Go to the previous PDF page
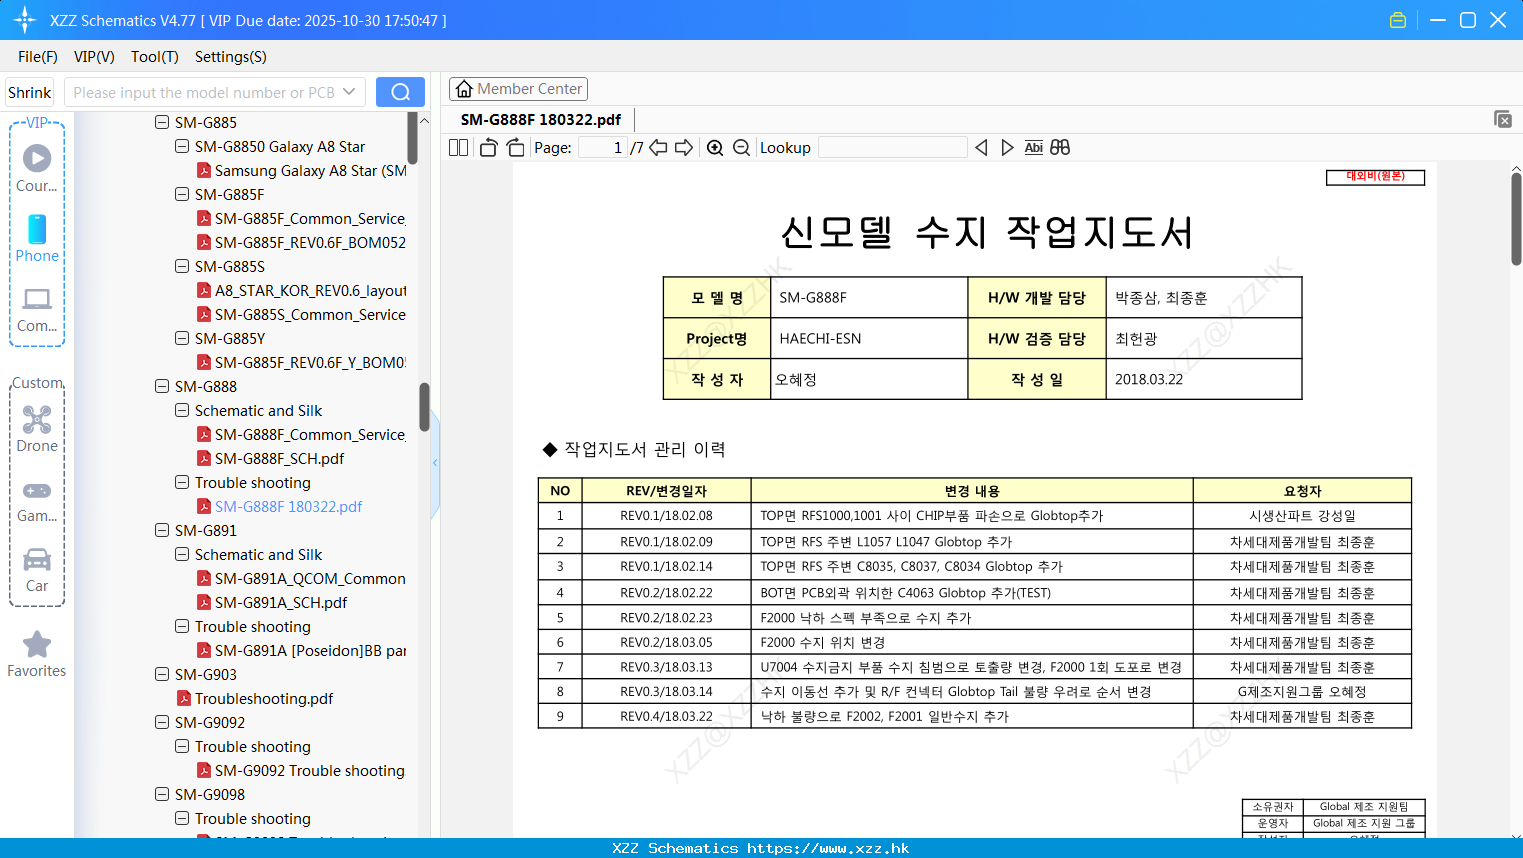This screenshot has width=1523, height=858. [658, 147]
